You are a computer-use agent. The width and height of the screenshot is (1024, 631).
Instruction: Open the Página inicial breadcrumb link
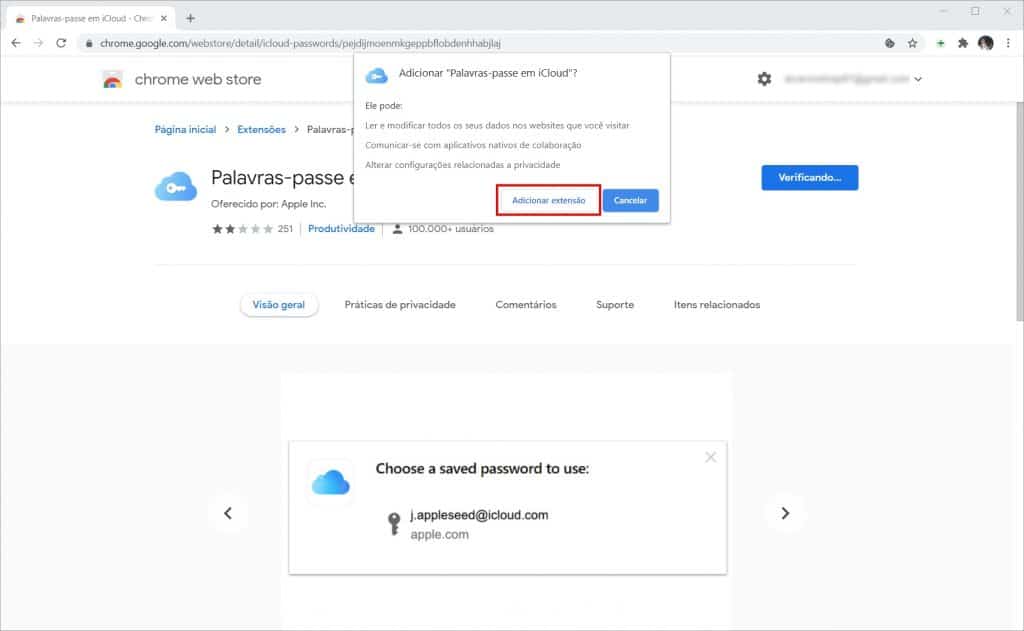click(x=185, y=129)
